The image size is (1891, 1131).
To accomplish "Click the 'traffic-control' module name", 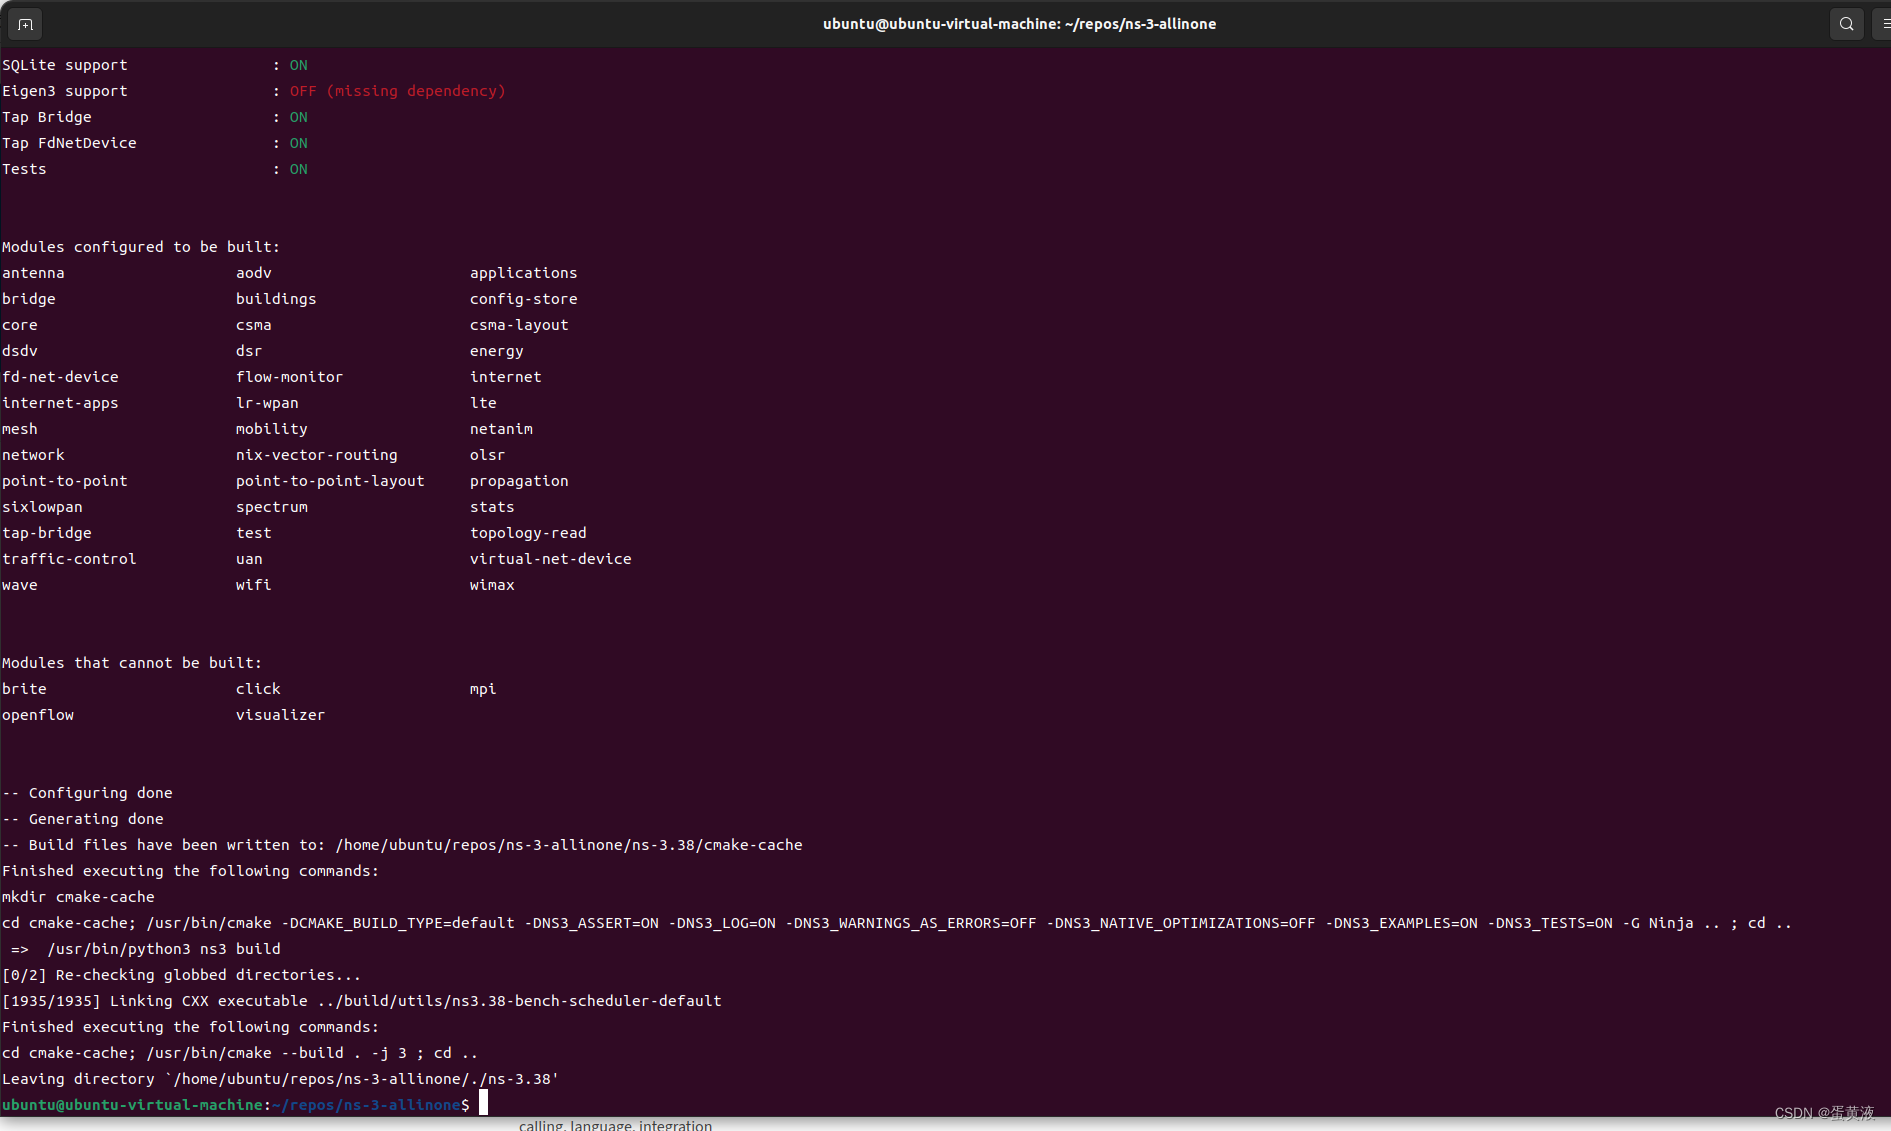I will (x=69, y=559).
